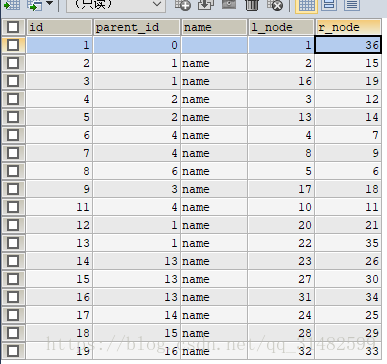Image resolution: width=387 pixels, height=364 pixels.
Task: Open the read-only mode dropdown
Action: pyautogui.click(x=116, y=5)
